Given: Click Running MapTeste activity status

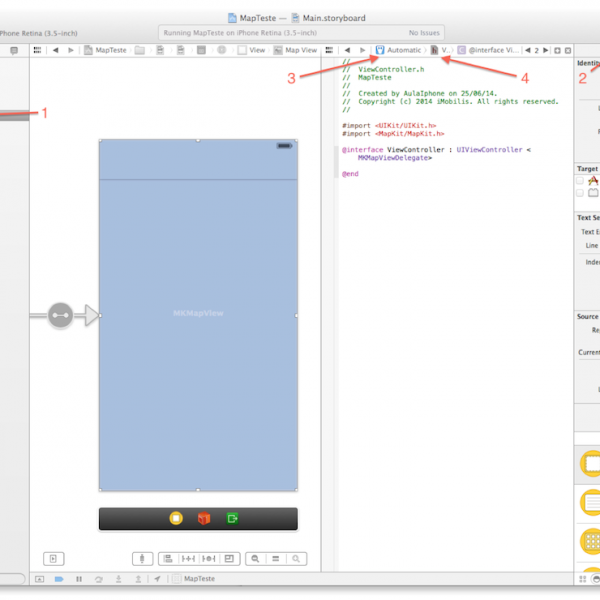Looking at the screenshot, I should (x=240, y=33).
